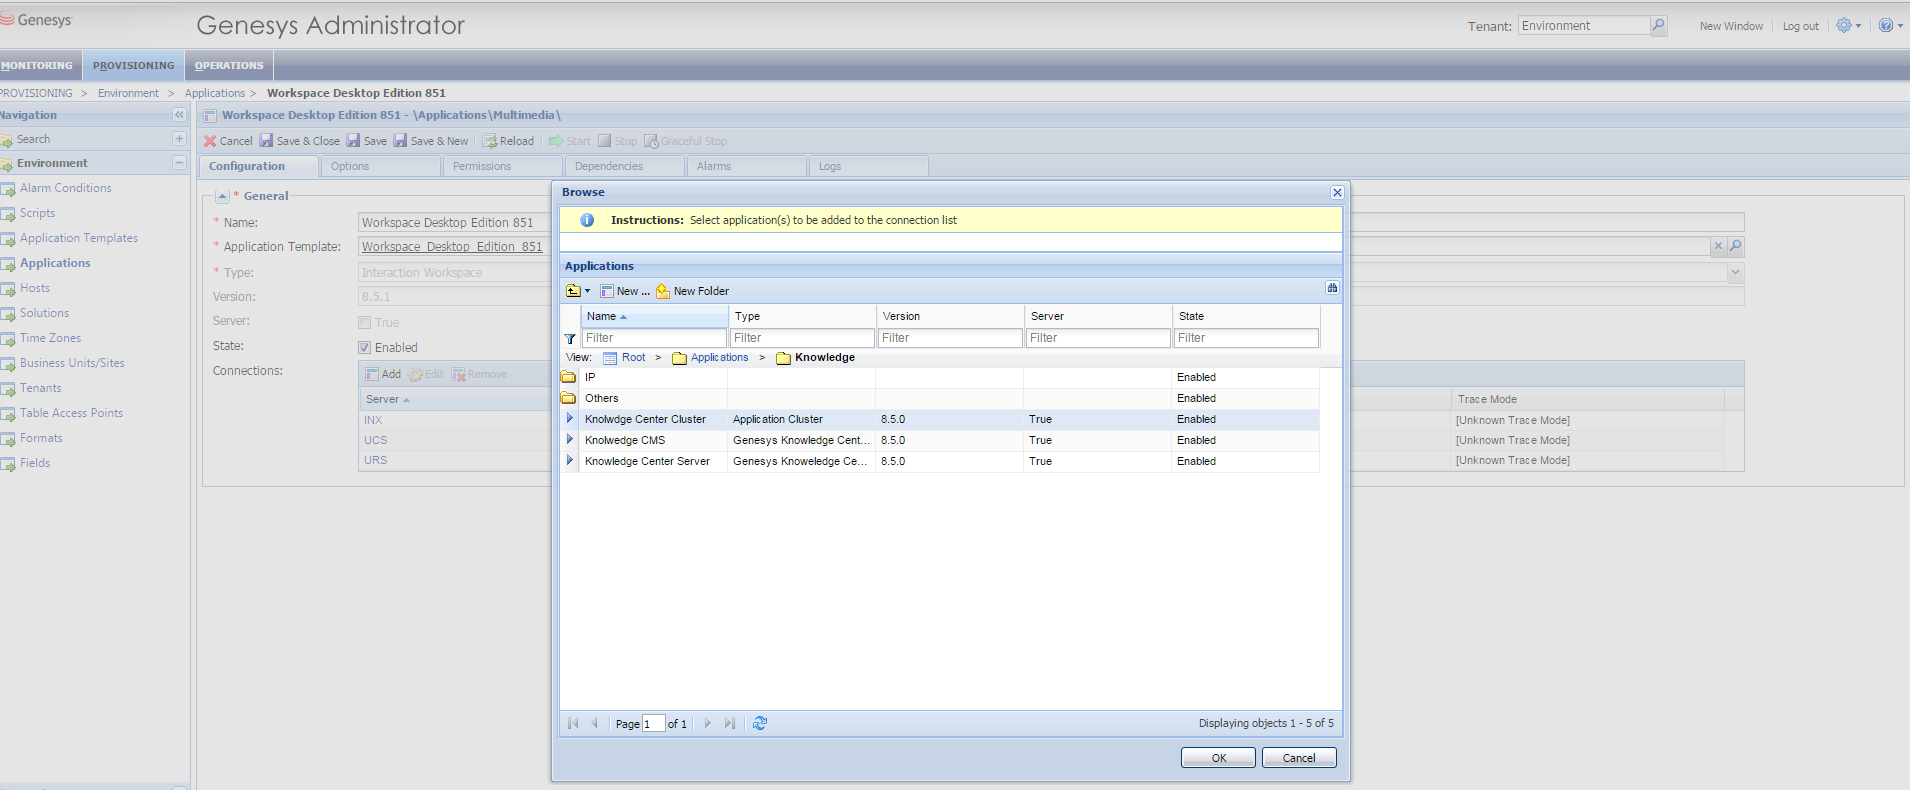Click the funnel filter icon beside Name filter
The height and width of the screenshot is (790, 1910).
(570, 339)
